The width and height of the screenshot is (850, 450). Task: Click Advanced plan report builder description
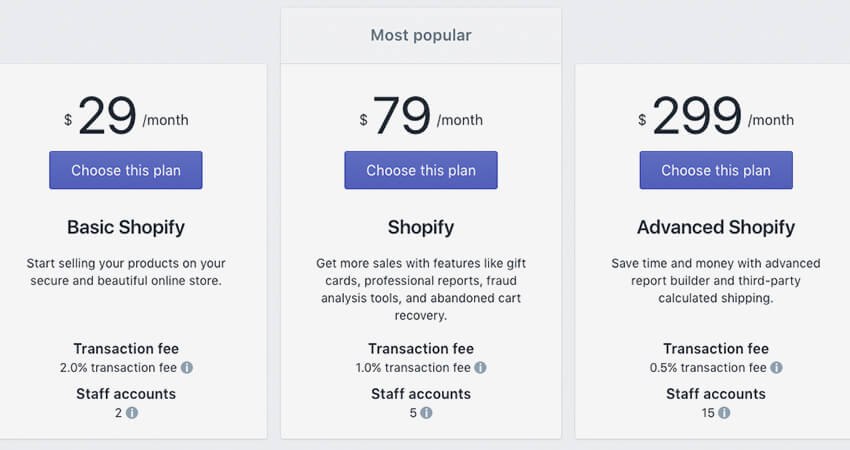[x=716, y=281]
